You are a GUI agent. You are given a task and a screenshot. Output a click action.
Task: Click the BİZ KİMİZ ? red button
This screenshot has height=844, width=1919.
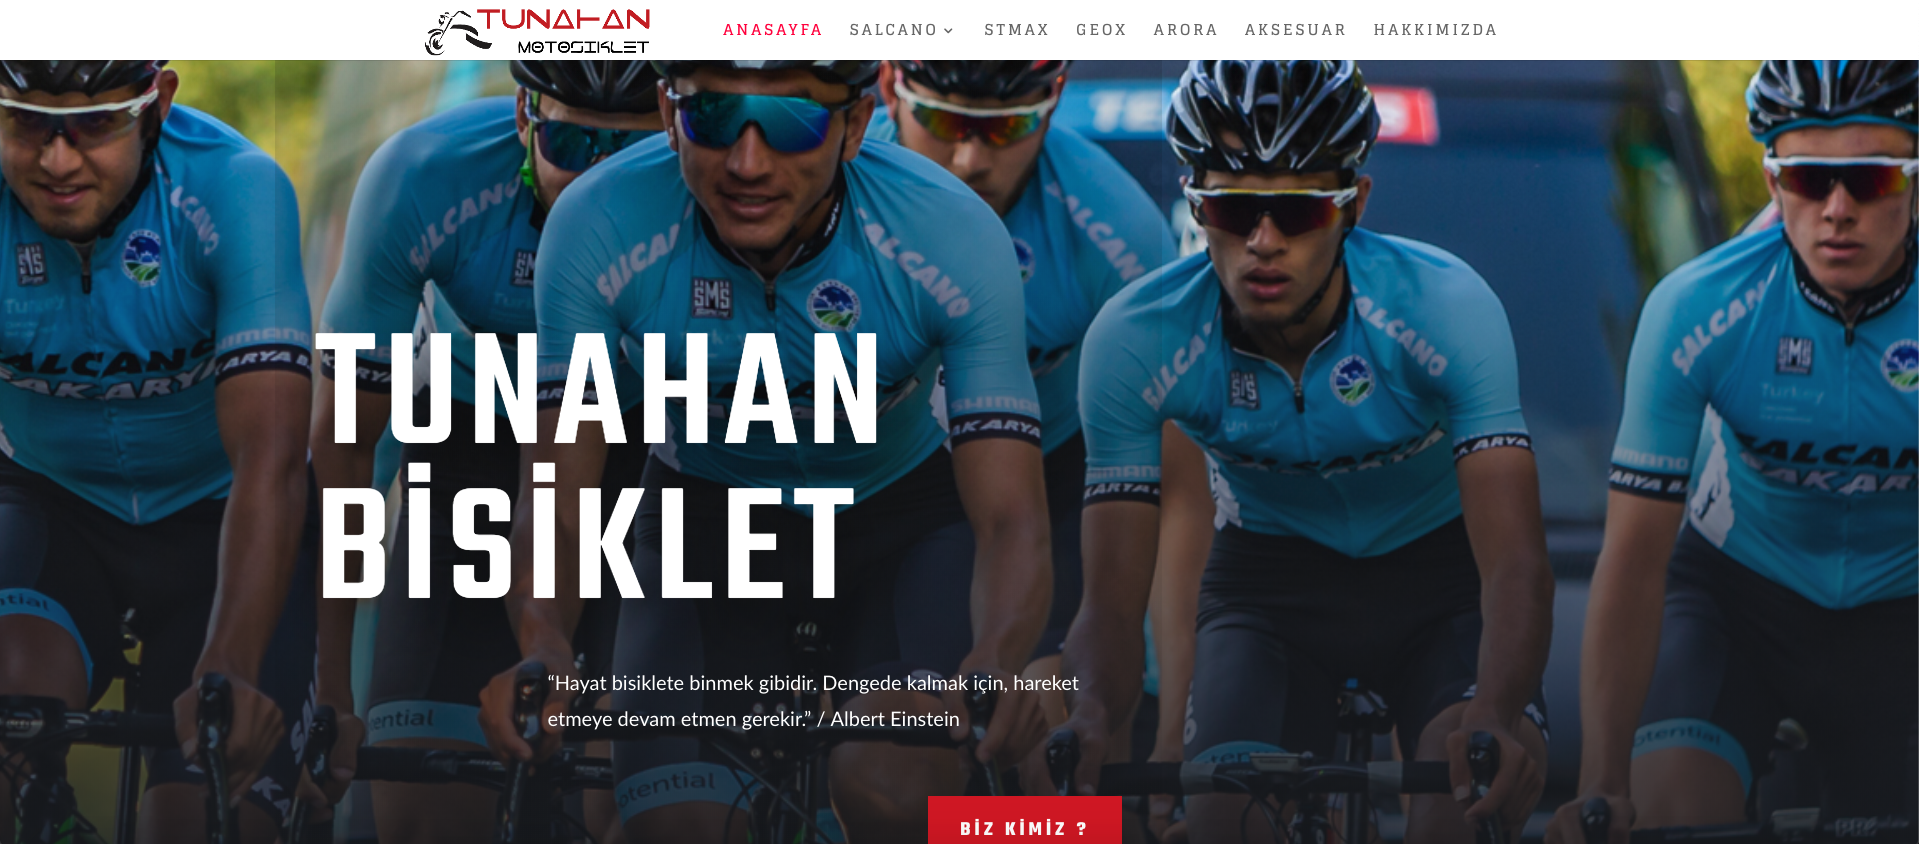1024,821
